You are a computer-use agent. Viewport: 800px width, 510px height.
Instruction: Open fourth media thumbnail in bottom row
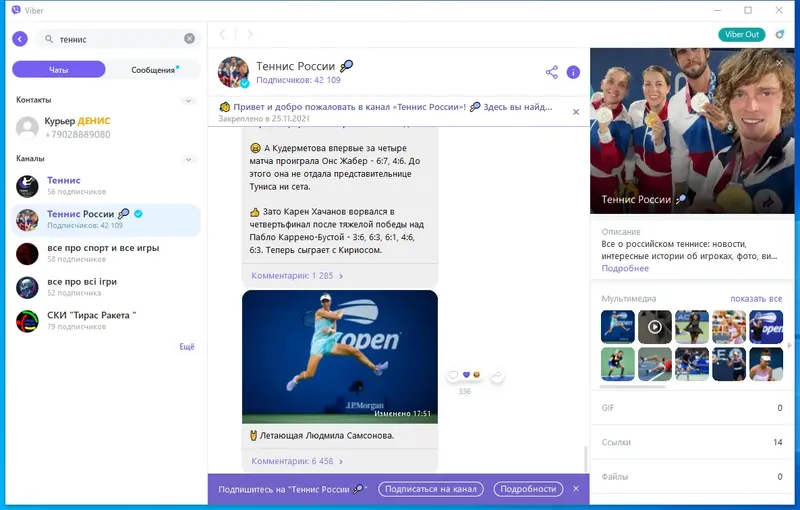729,364
